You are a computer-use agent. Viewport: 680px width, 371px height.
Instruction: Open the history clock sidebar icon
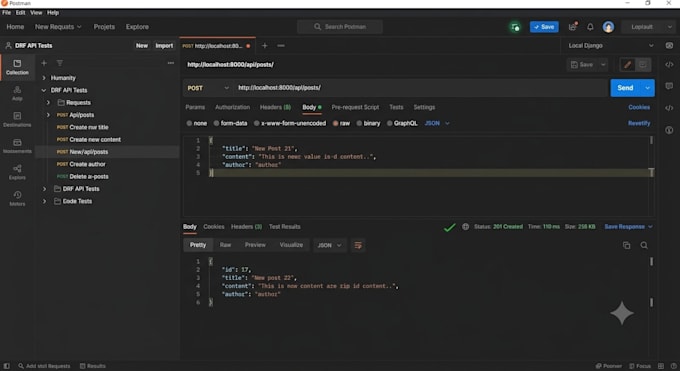point(17,198)
